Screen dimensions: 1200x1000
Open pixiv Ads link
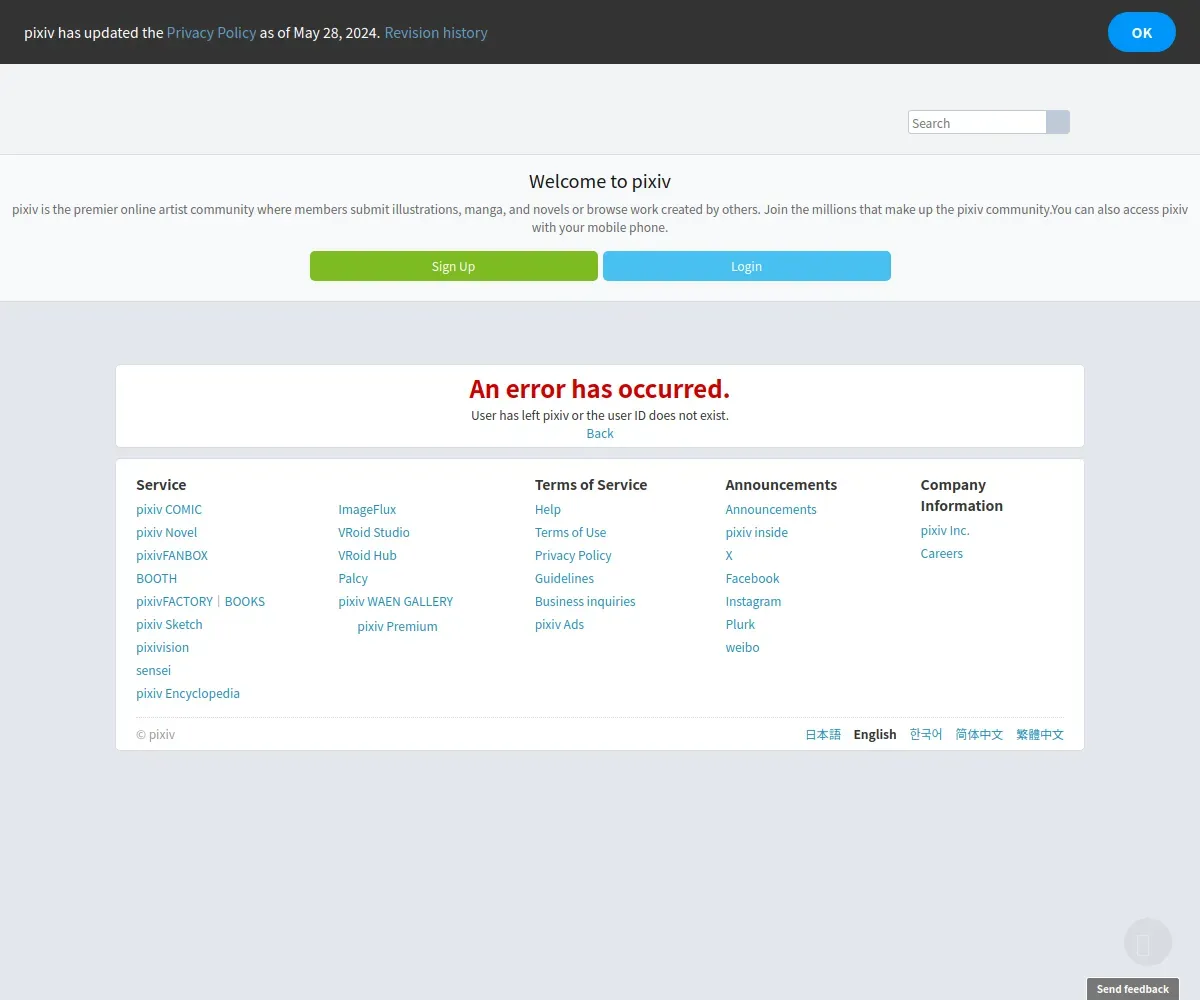(x=559, y=624)
